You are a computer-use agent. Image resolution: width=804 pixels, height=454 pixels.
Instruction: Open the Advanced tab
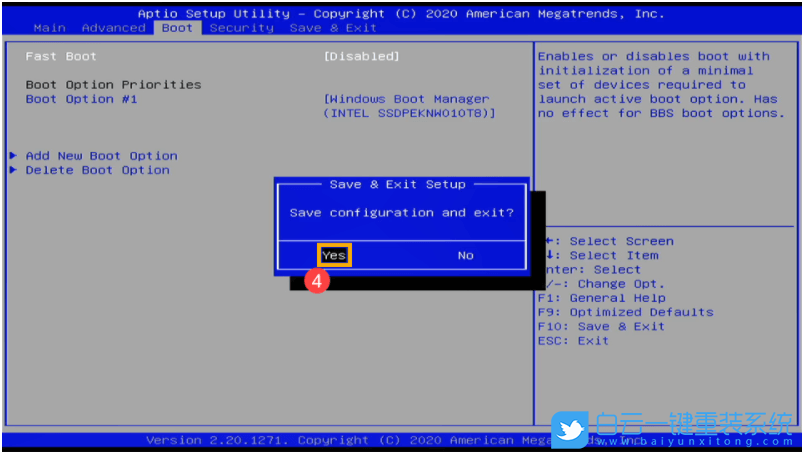(x=113, y=28)
